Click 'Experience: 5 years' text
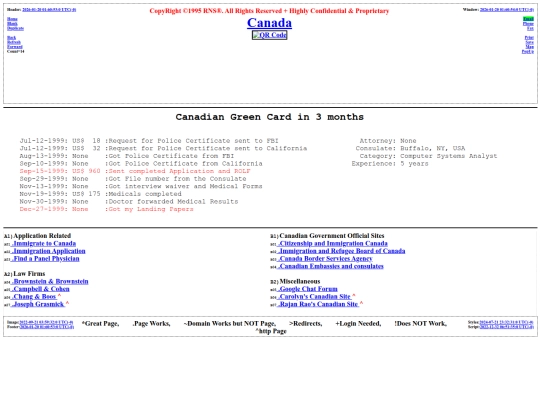This screenshot has width=540, height=405. point(390,164)
